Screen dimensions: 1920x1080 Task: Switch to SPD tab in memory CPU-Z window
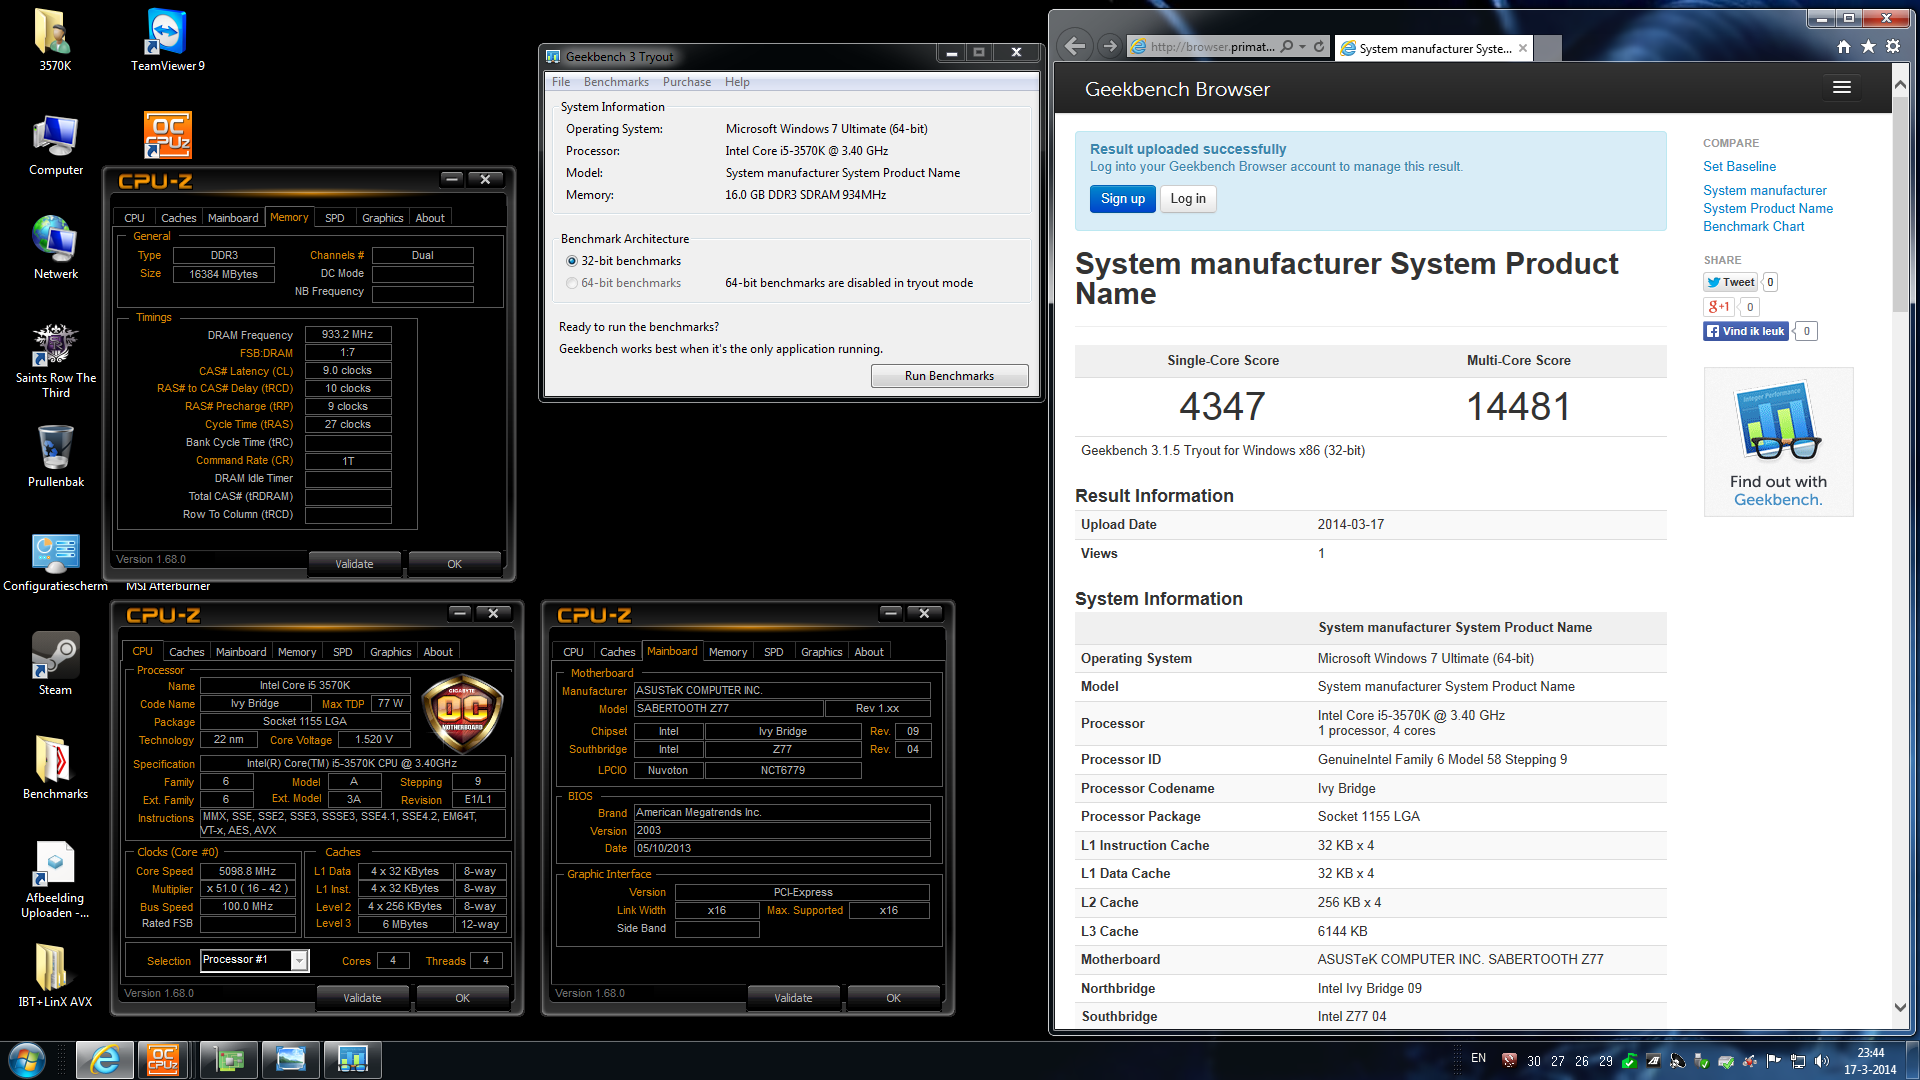coord(335,218)
